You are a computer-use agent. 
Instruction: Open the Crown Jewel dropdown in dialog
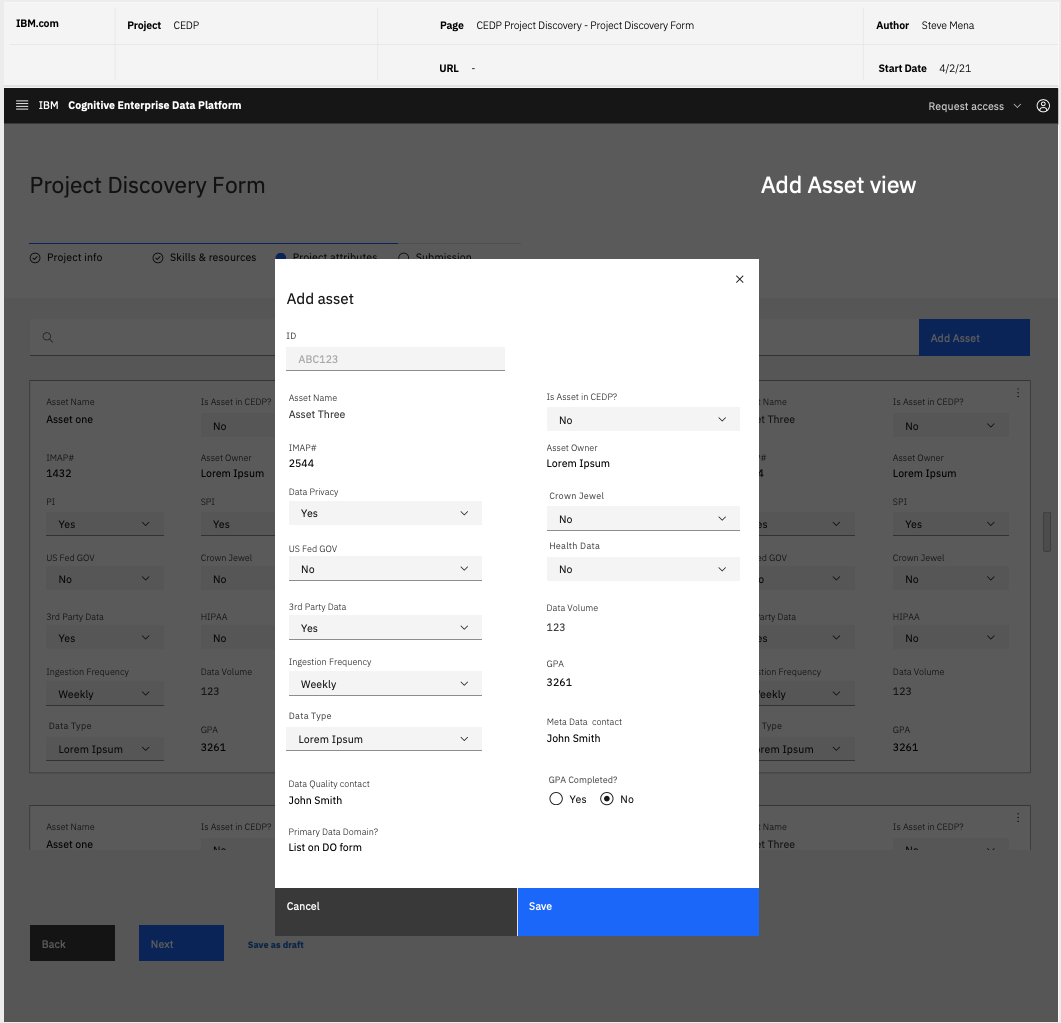tap(643, 519)
